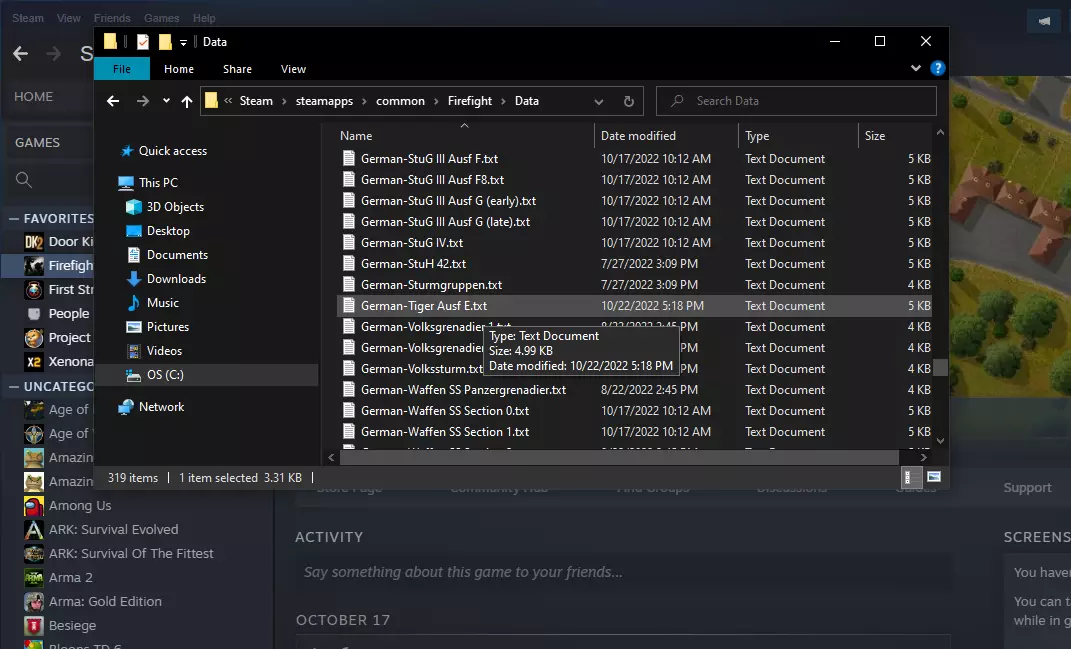Switch to Details view layout icon
The height and width of the screenshot is (649, 1071).
910,477
